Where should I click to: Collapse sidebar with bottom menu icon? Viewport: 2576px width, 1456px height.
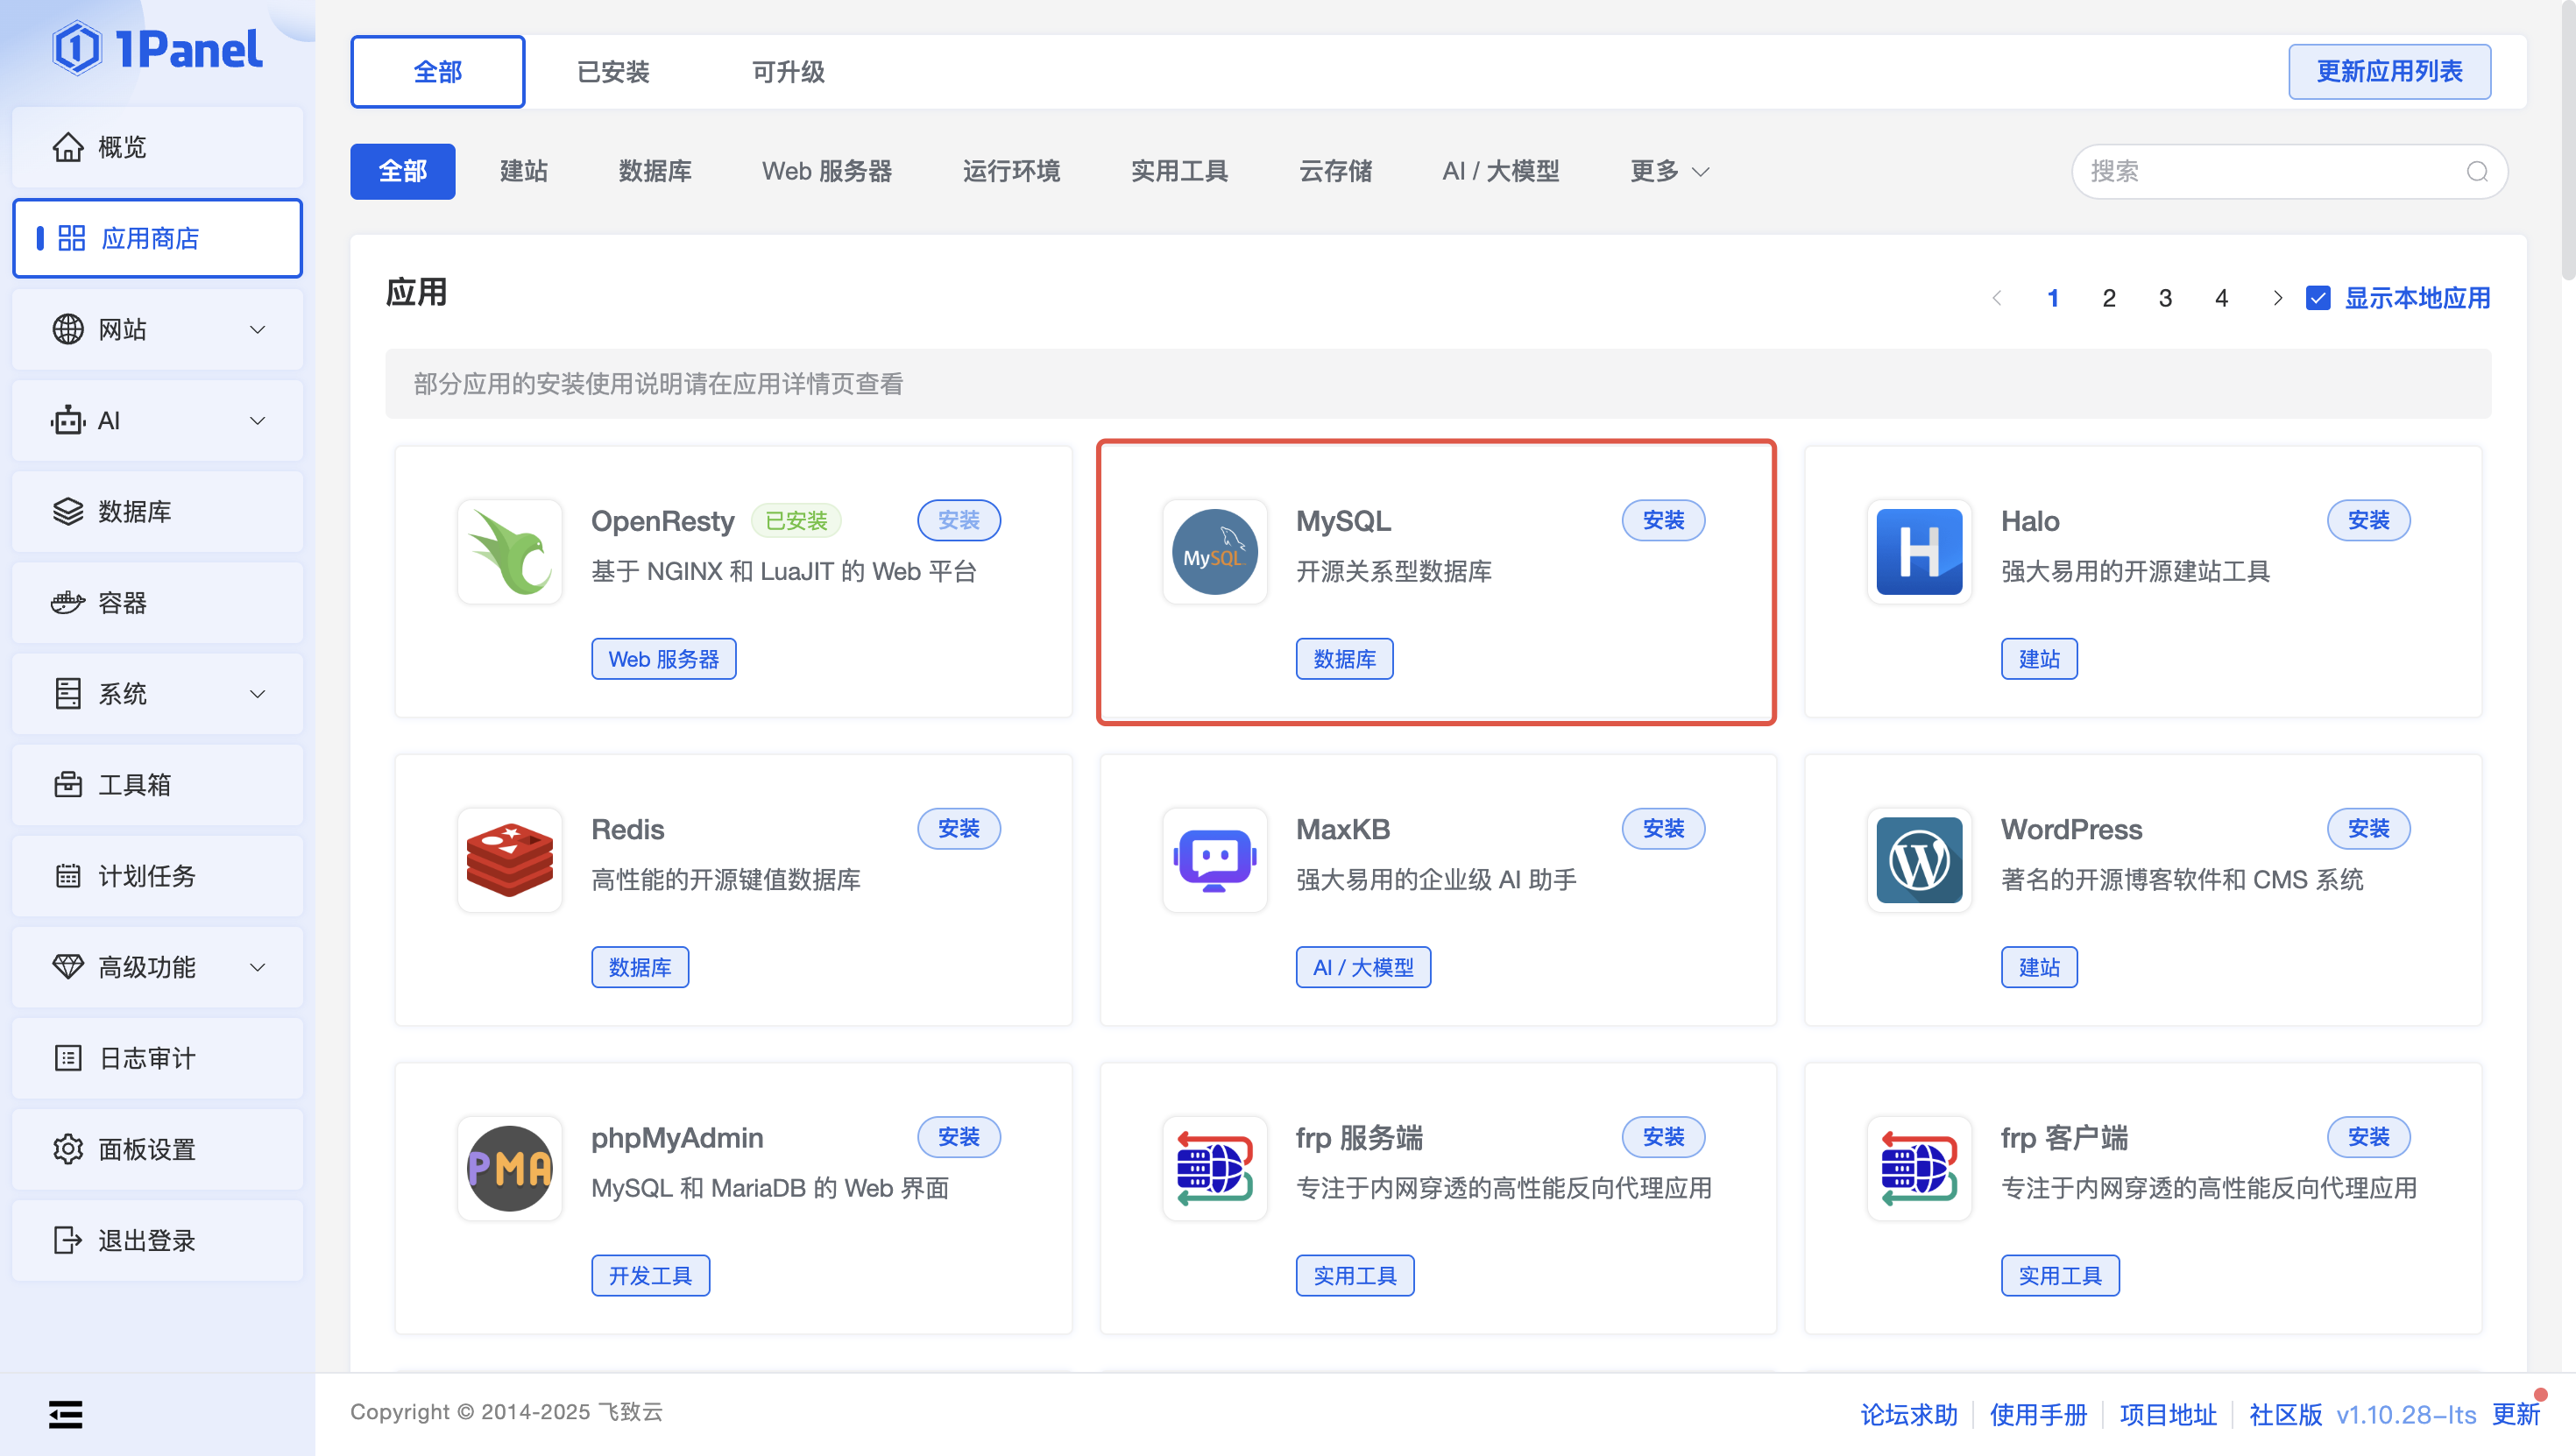66,1414
